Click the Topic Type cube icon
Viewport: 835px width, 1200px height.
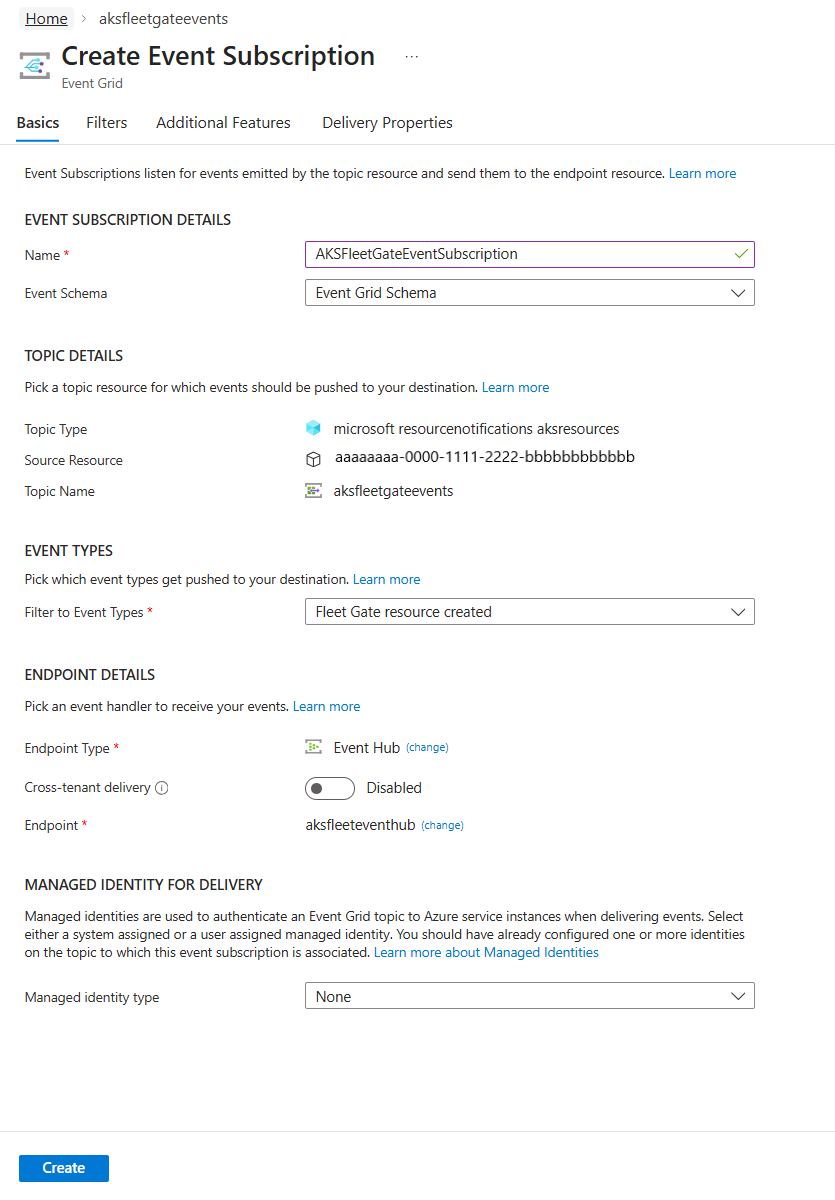[314, 429]
